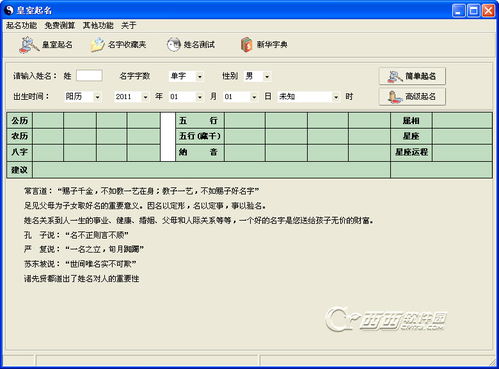Image resolution: width=499 pixels, height=369 pixels.
Task: Click the quote line by 苏东坡说
Action: click(x=80, y=264)
